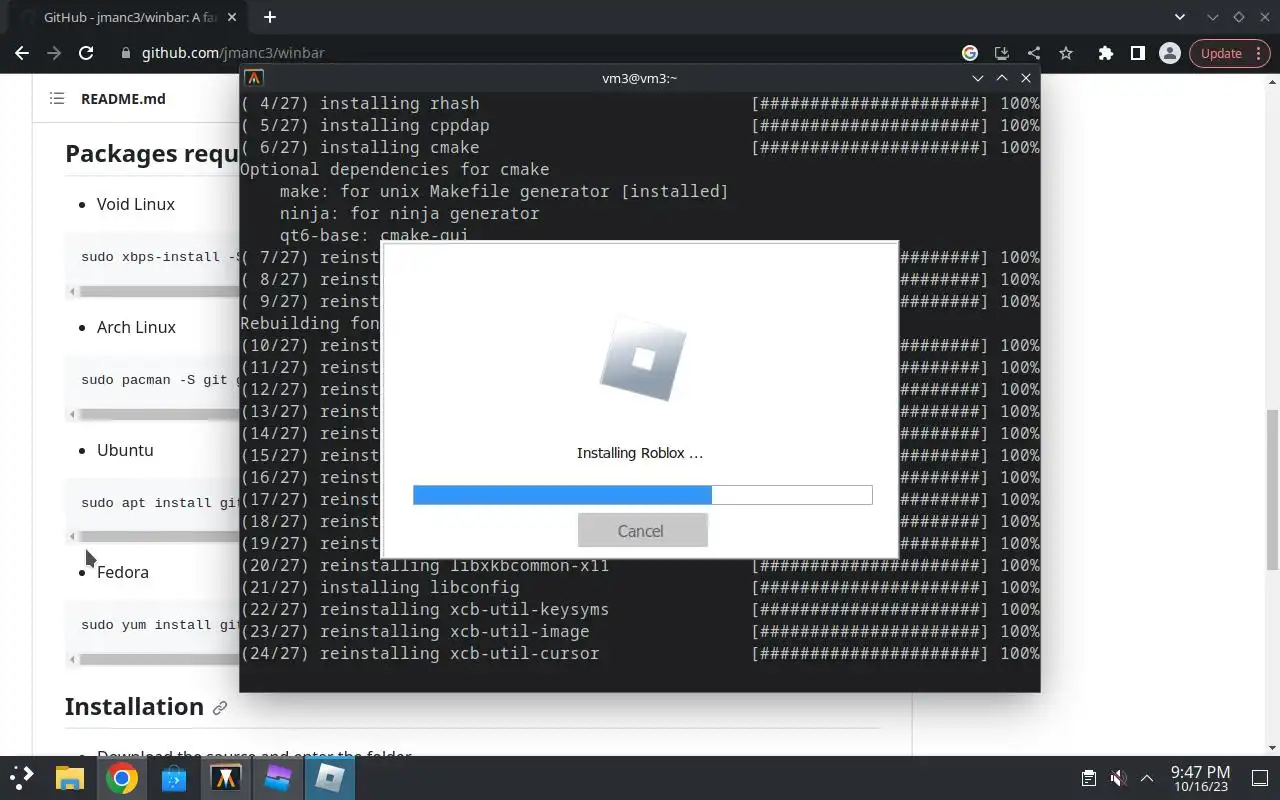
Task: Click the Alacritty icon in terminal titlebar
Action: coord(254,78)
